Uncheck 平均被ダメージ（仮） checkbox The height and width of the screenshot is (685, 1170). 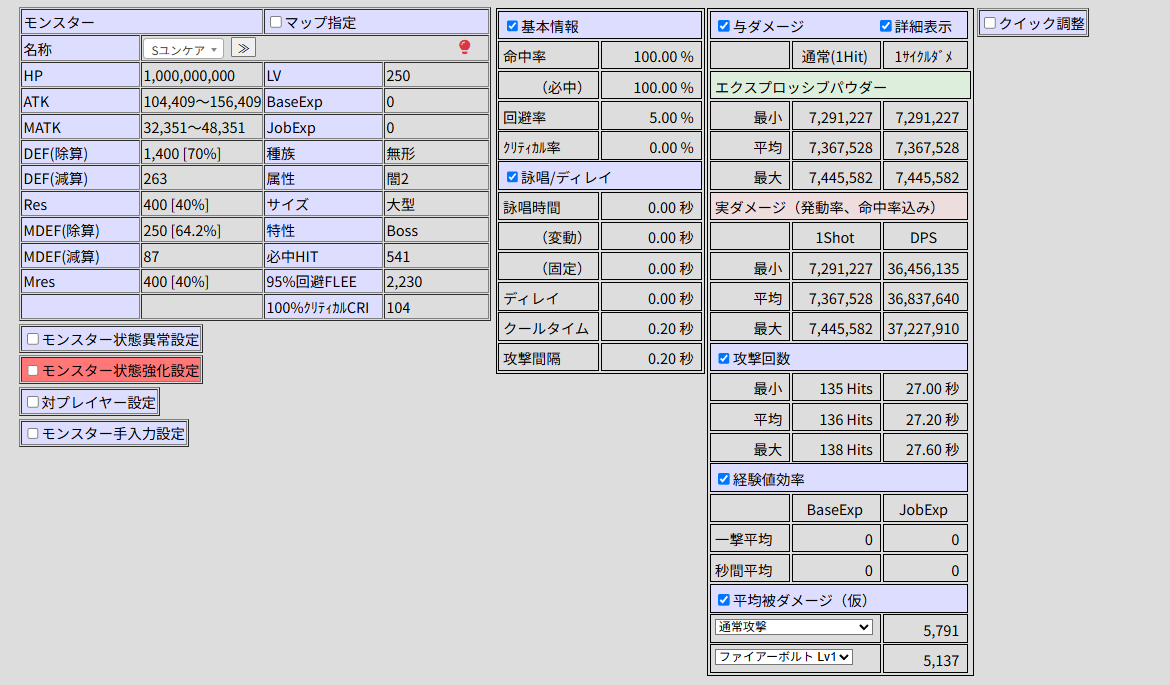coord(725,600)
